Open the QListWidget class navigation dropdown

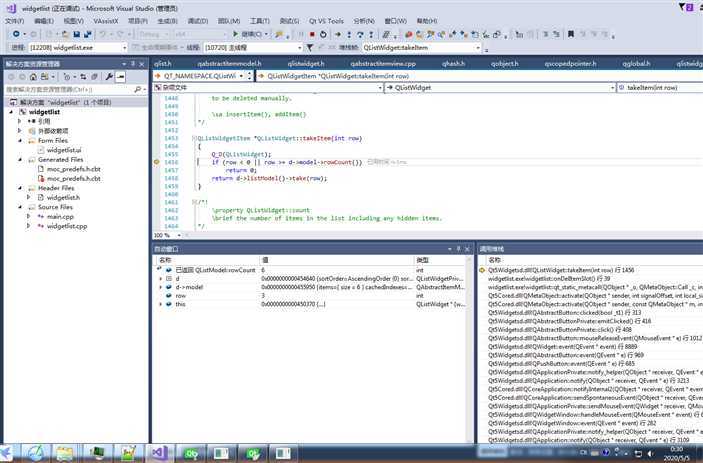(612, 88)
